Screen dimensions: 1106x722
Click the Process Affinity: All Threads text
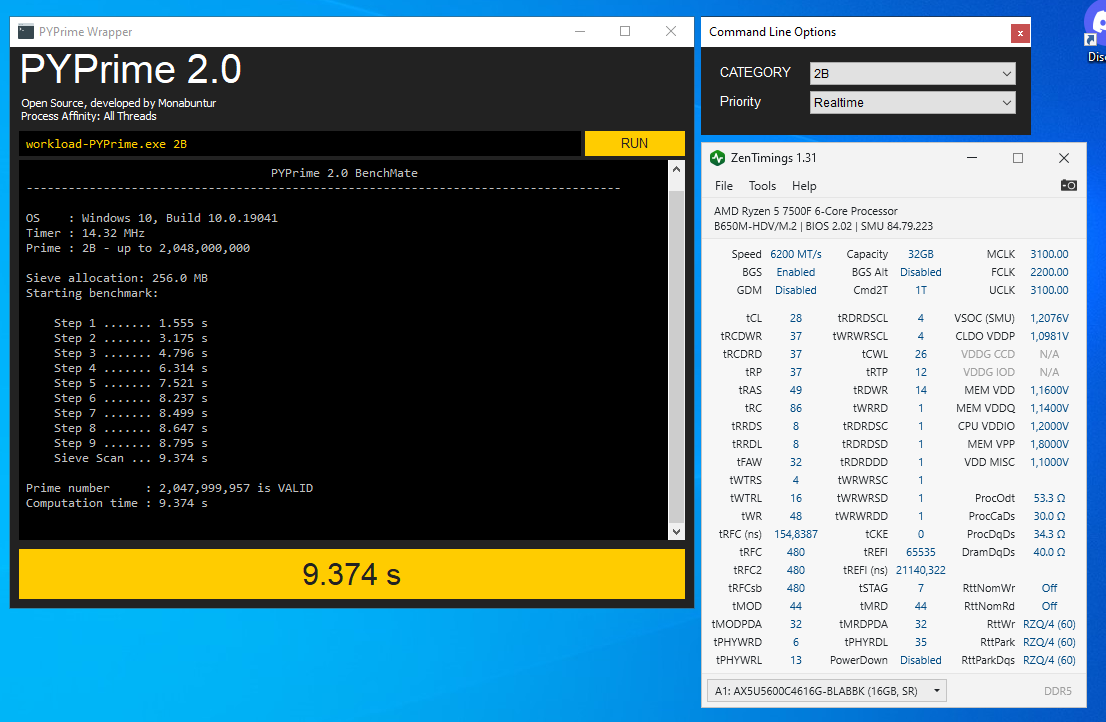[88, 116]
